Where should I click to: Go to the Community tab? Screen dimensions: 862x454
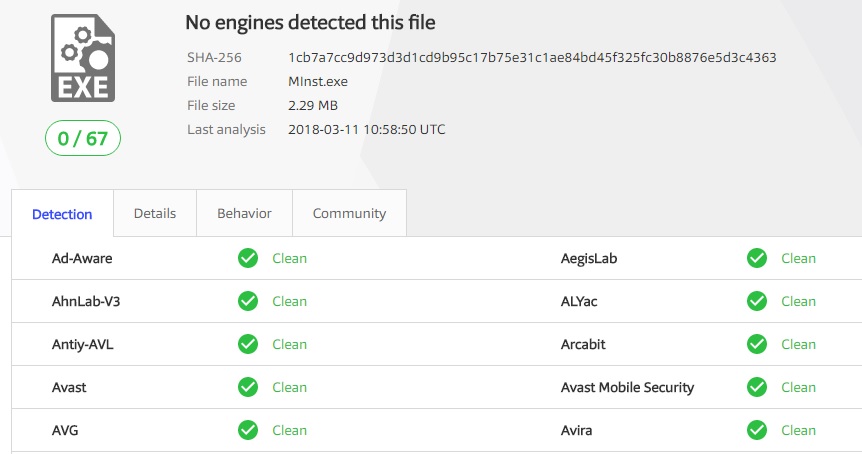pyautogui.click(x=349, y=213)
